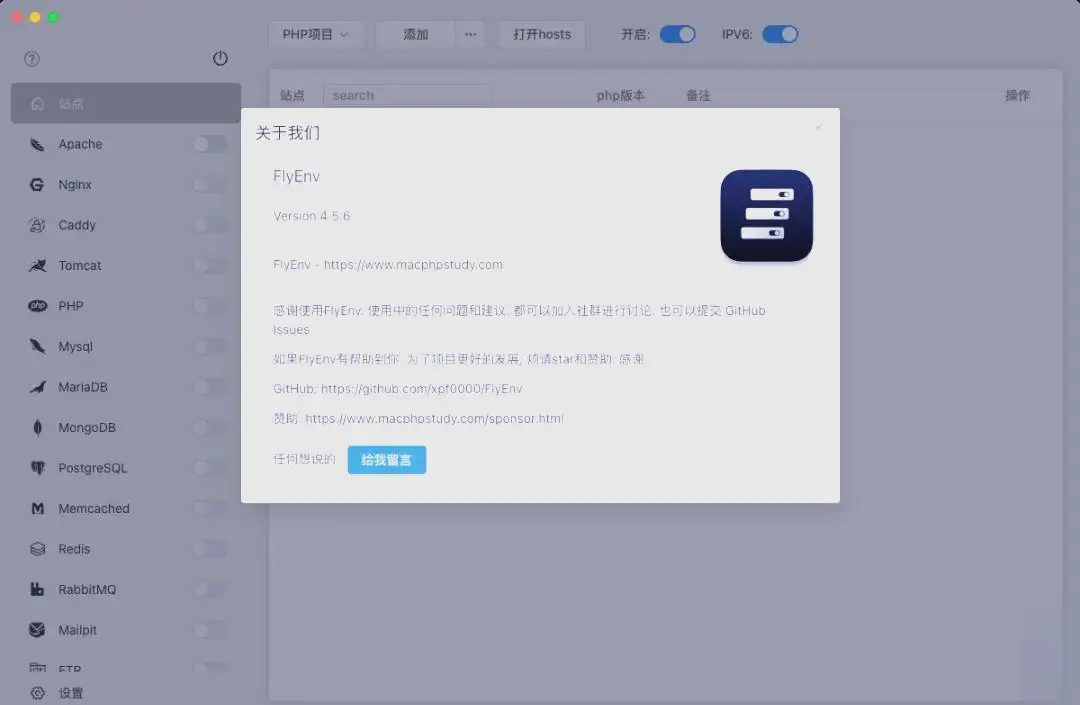Select the Mysql icon
Image resolution: width=1080 pixels, height=705 pixels.
[37, 346]
